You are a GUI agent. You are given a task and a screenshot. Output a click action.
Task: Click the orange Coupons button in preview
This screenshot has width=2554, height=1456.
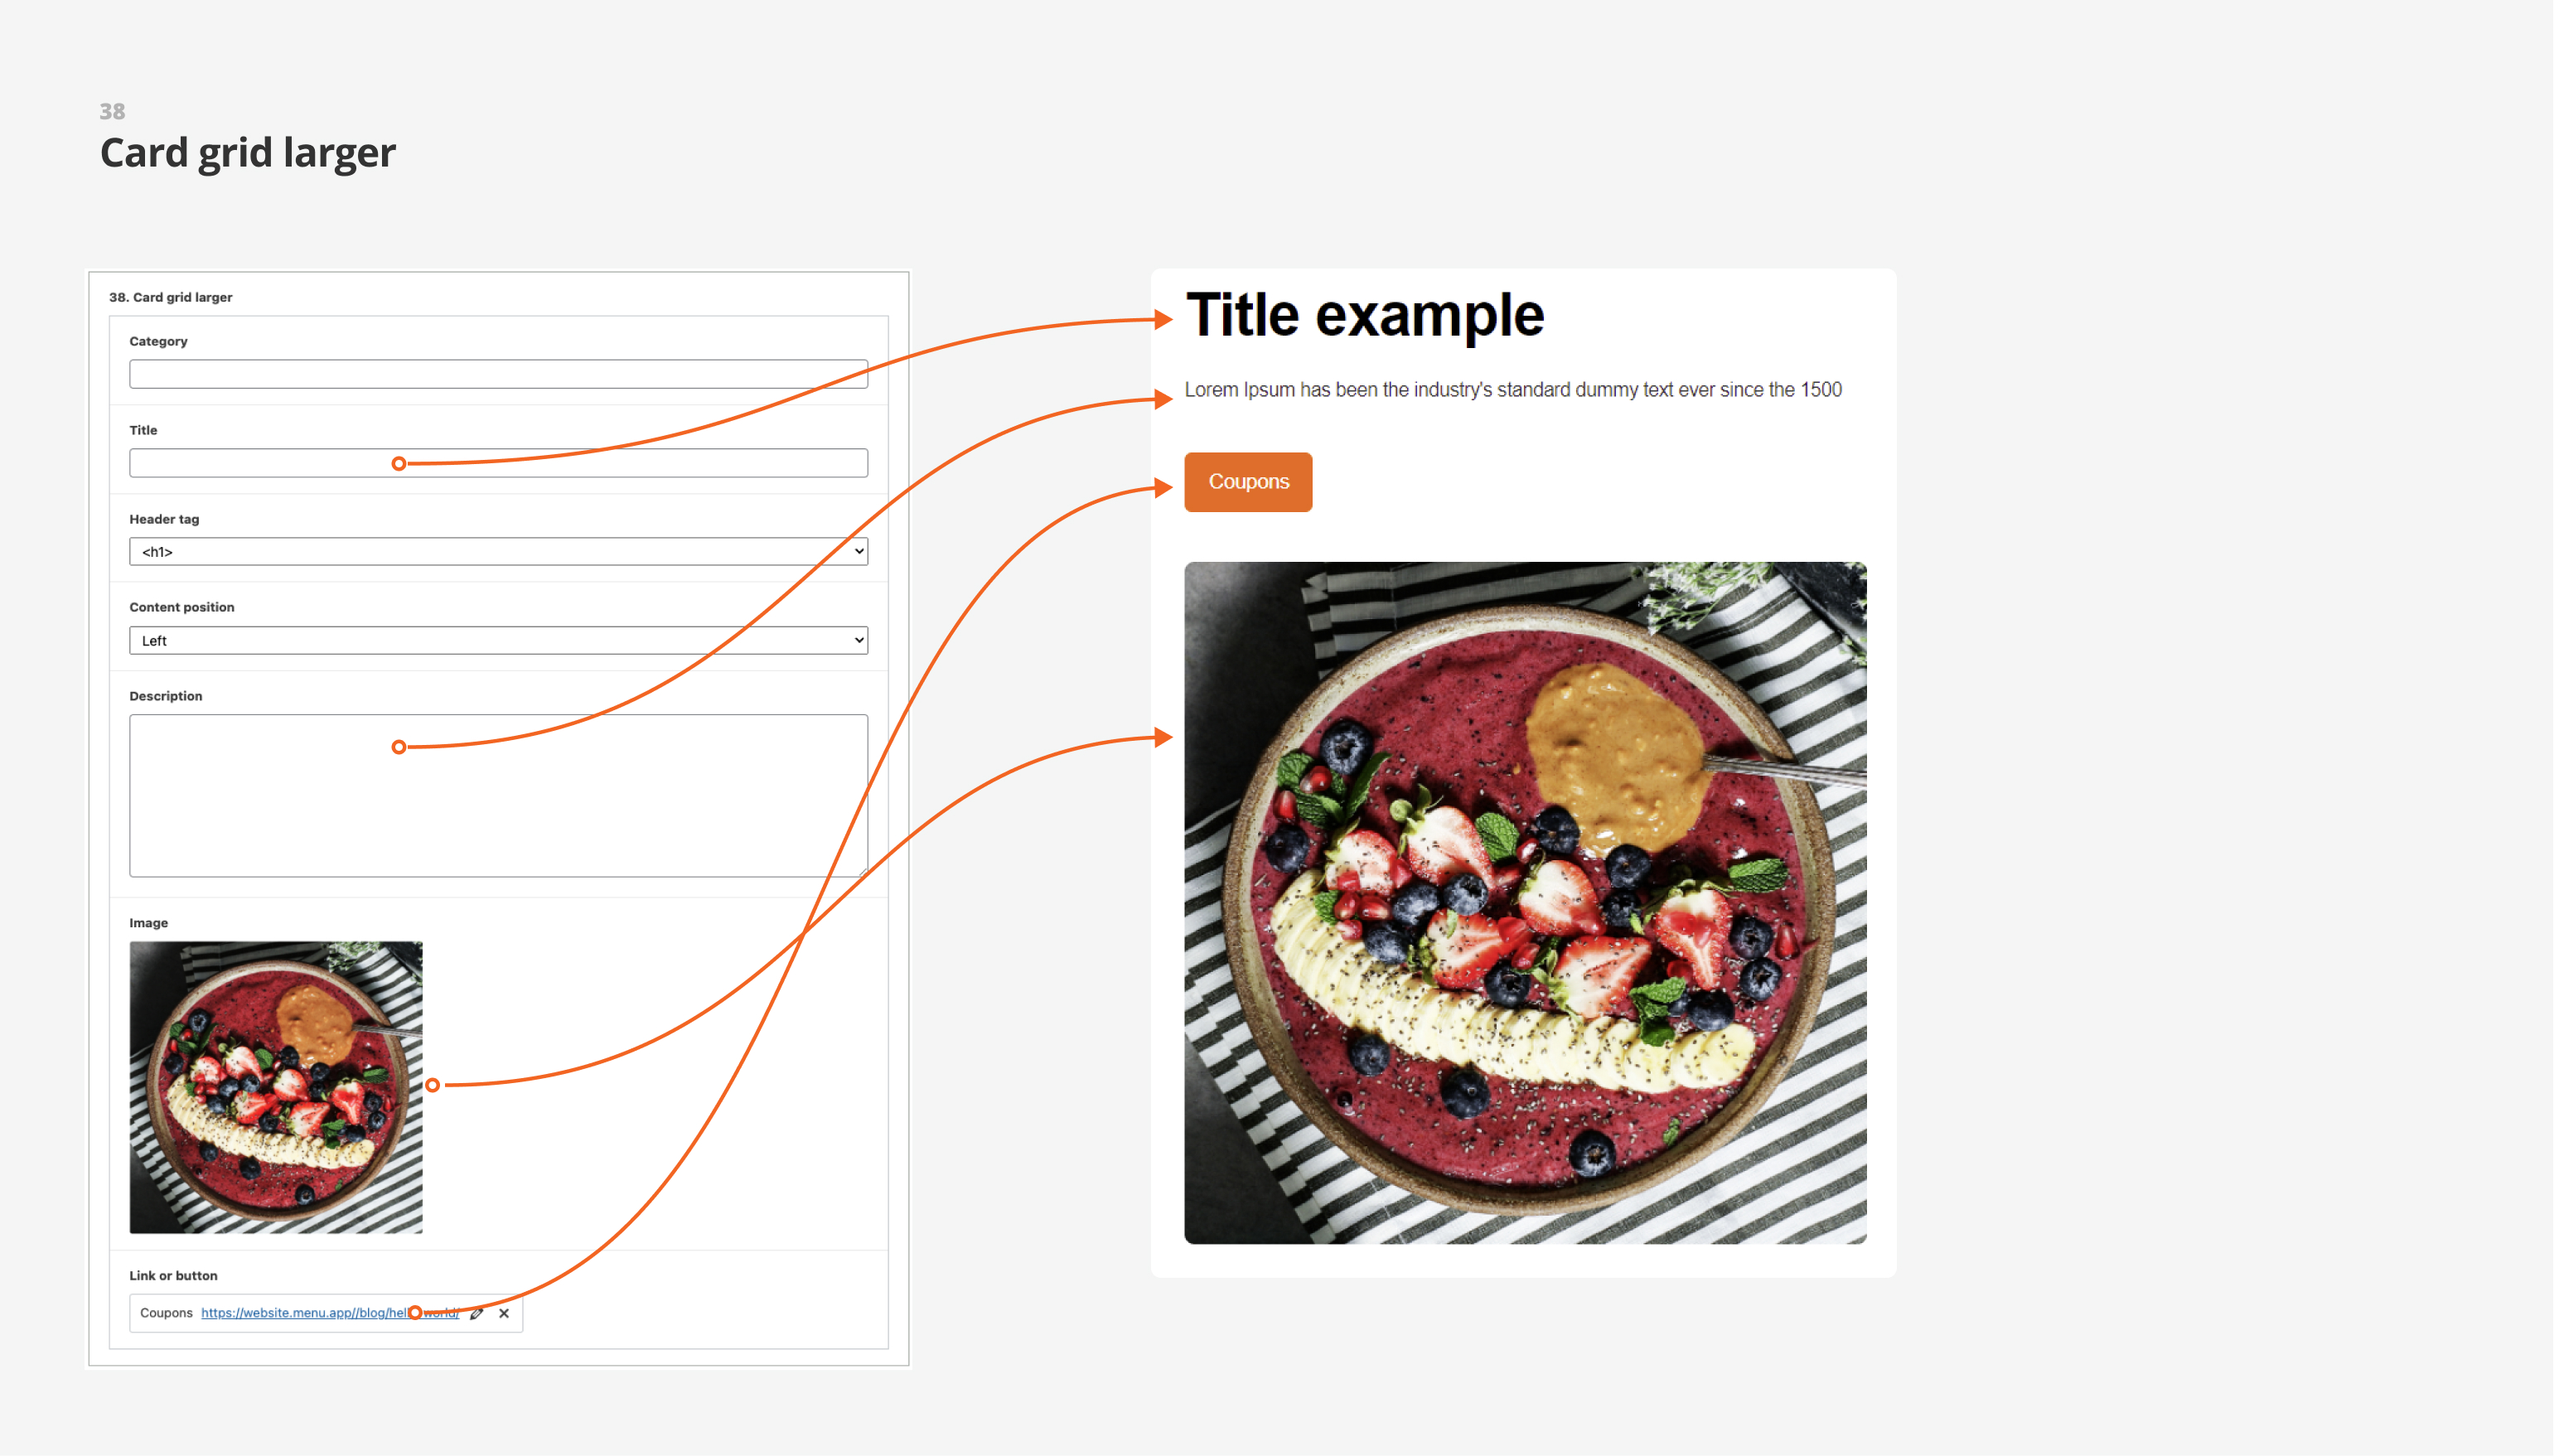click(x=1248, y=482)
